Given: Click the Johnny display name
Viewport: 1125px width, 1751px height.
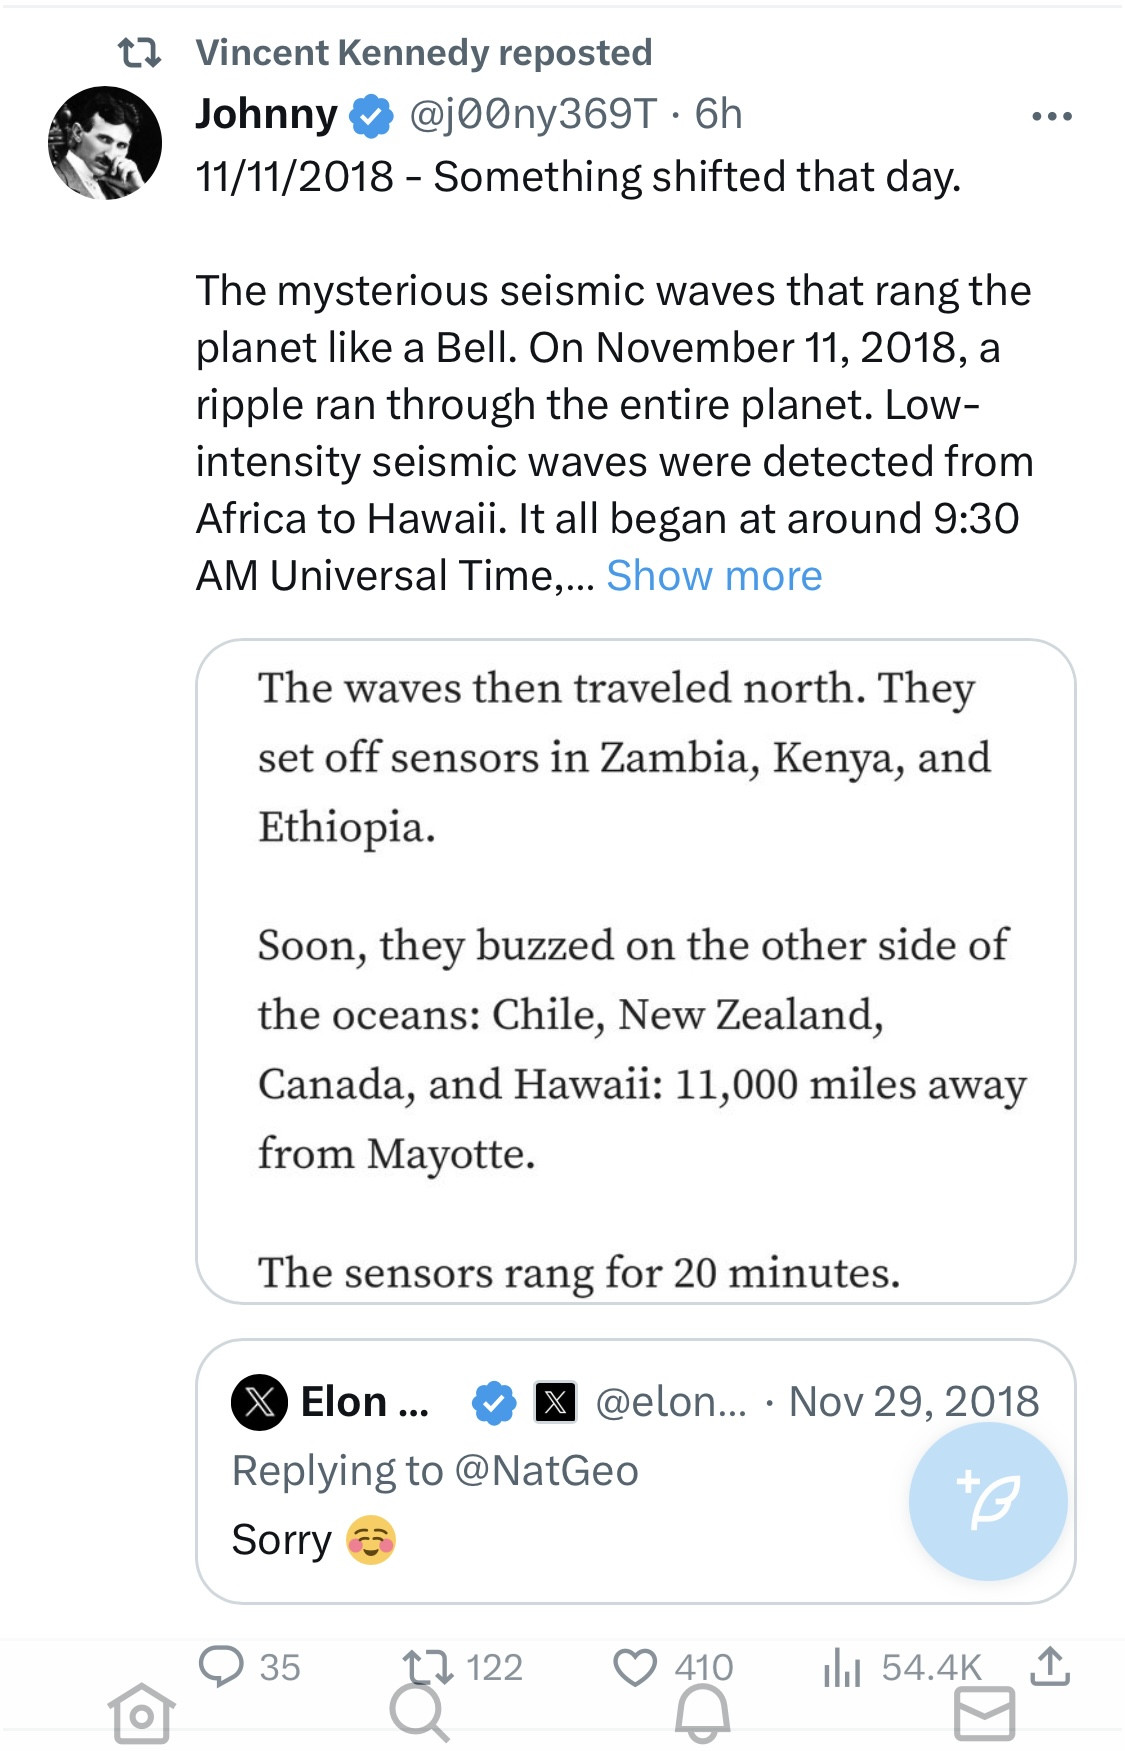Looking at the screenshot, I should 266,115.
